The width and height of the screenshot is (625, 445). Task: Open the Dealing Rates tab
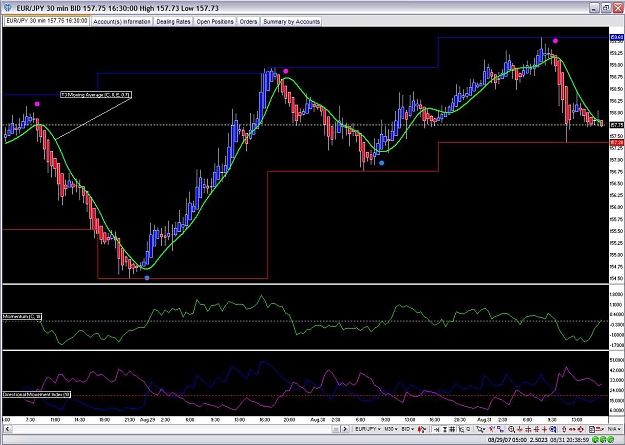173,22
